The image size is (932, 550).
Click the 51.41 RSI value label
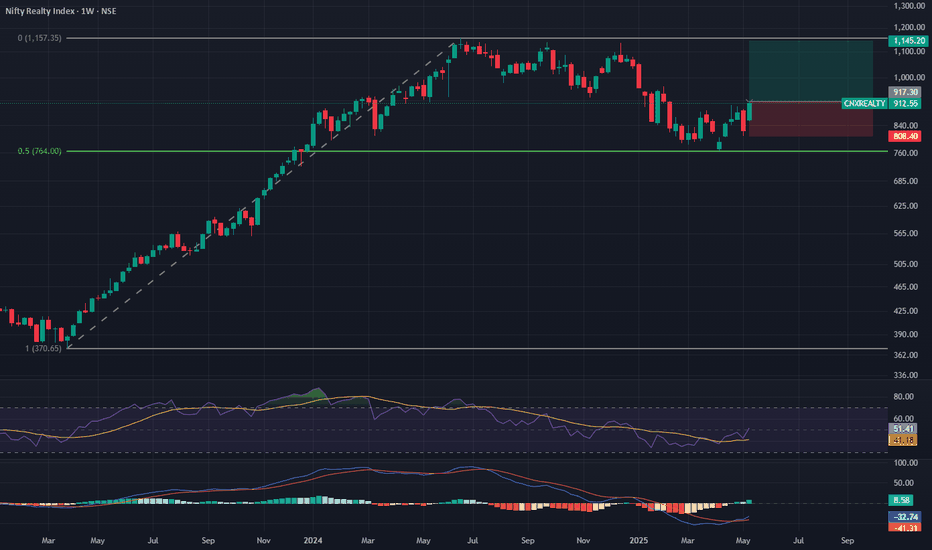903,429
